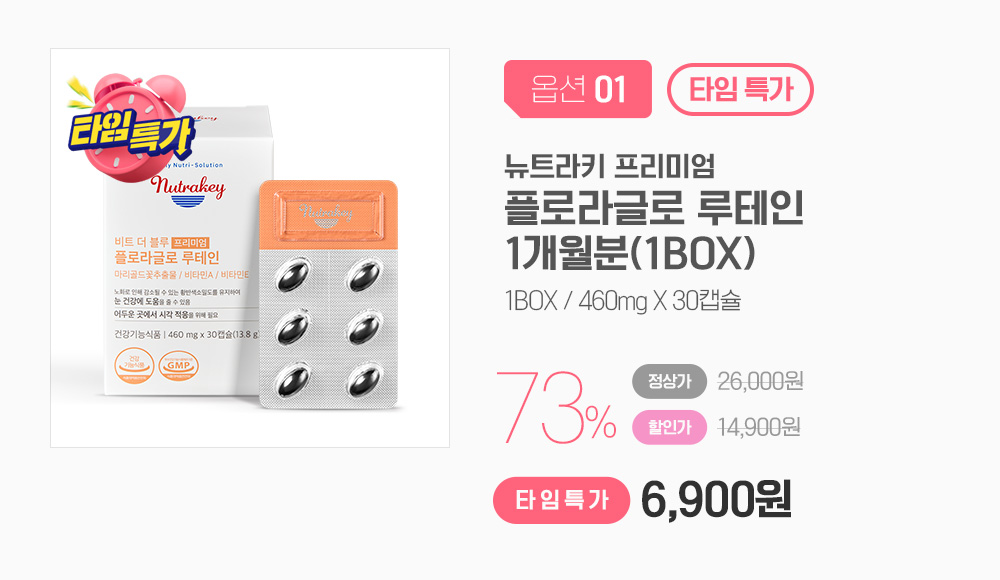Click the top-left capsule in blister pack

coord(293,274)
